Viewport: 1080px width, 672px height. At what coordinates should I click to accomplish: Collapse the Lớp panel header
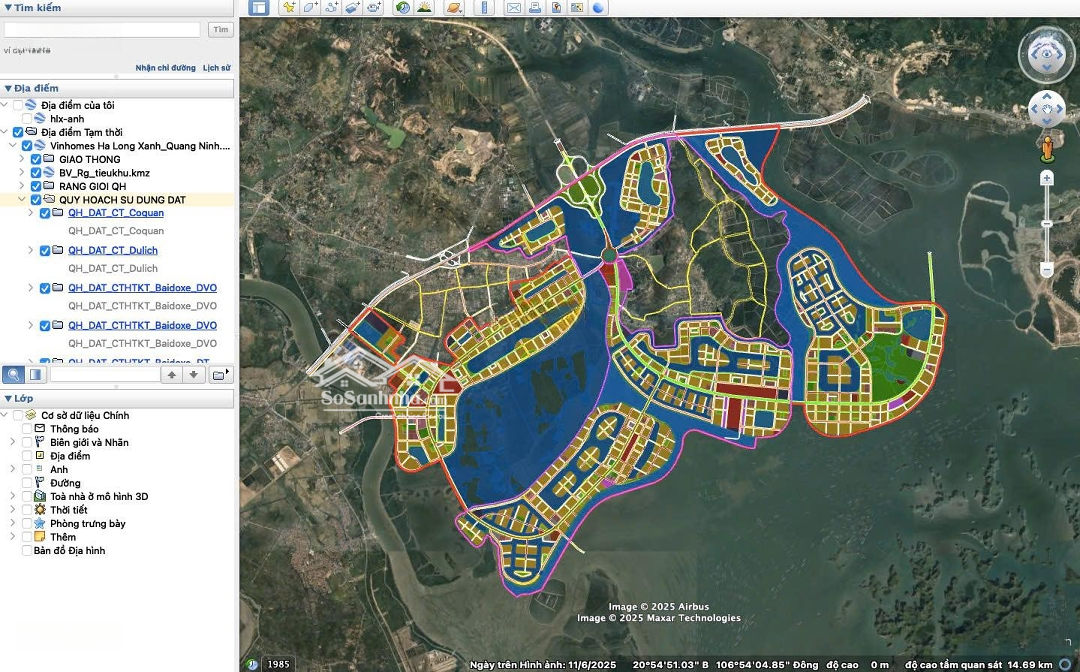click(8, 399)
